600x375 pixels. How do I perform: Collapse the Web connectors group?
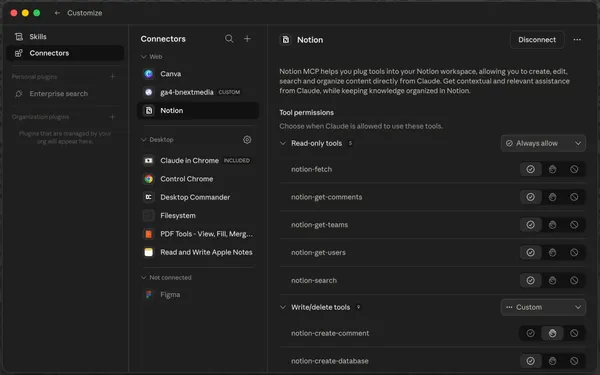[144, 57]
